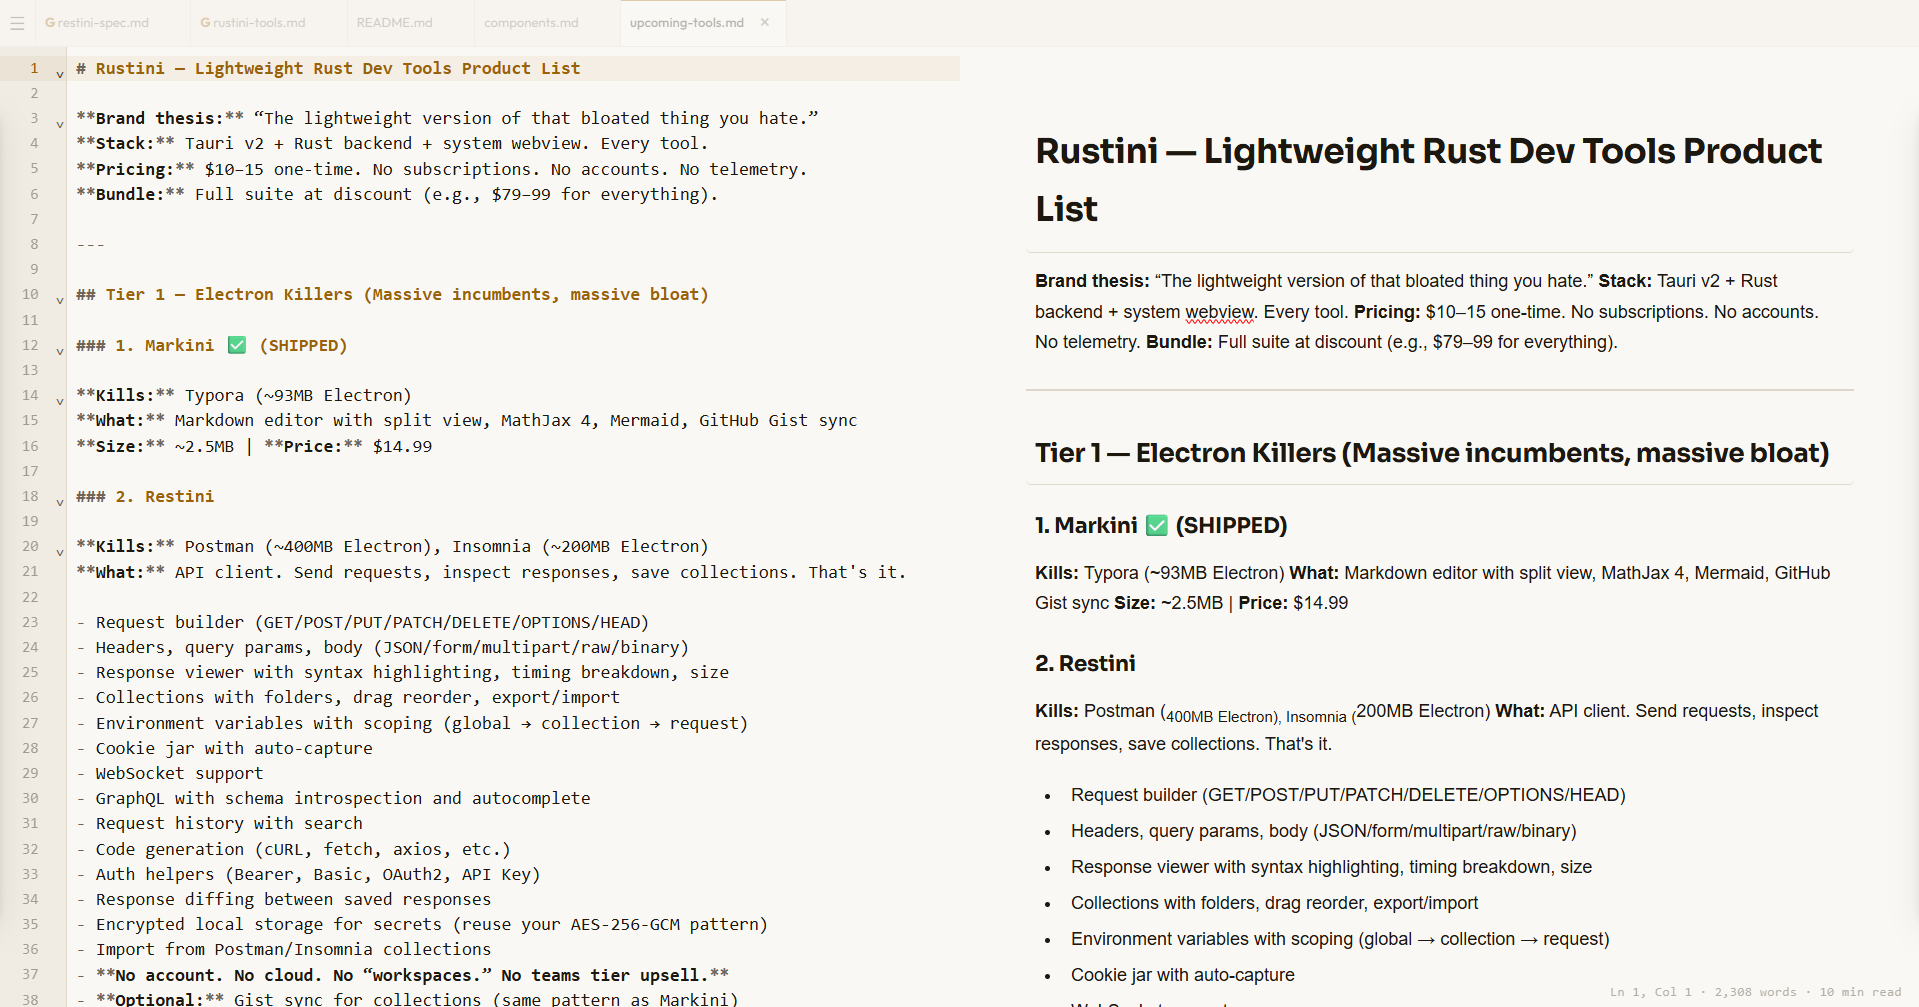Viewport: 1919px width, 1007px height.
Task: Collapse the Tier 1 section fold on line 10
Action: coord(60,300)
